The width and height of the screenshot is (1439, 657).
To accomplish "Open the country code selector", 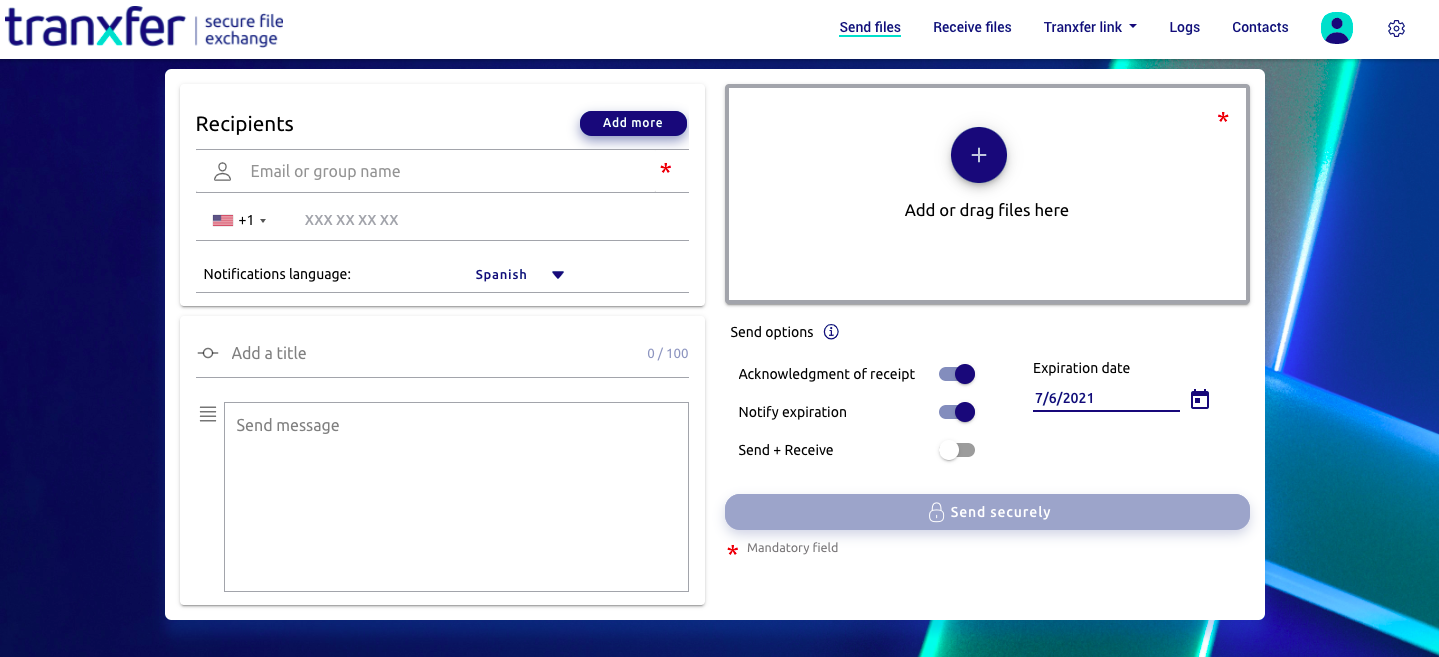I will click(x=240, y=218).
